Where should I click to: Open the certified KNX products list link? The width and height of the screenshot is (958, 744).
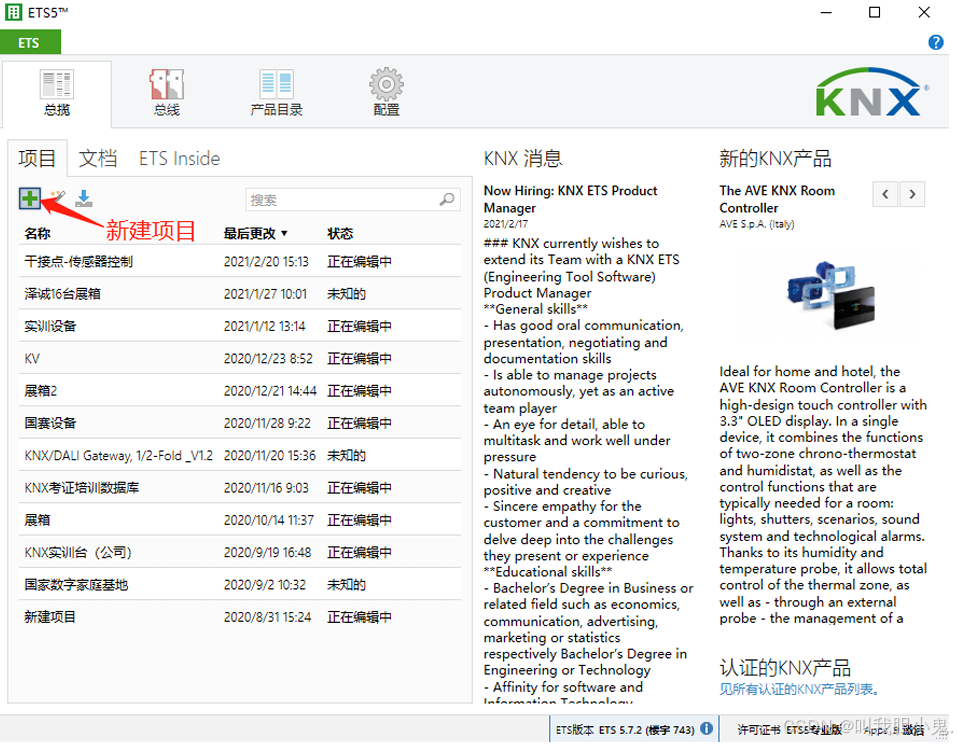799,689
